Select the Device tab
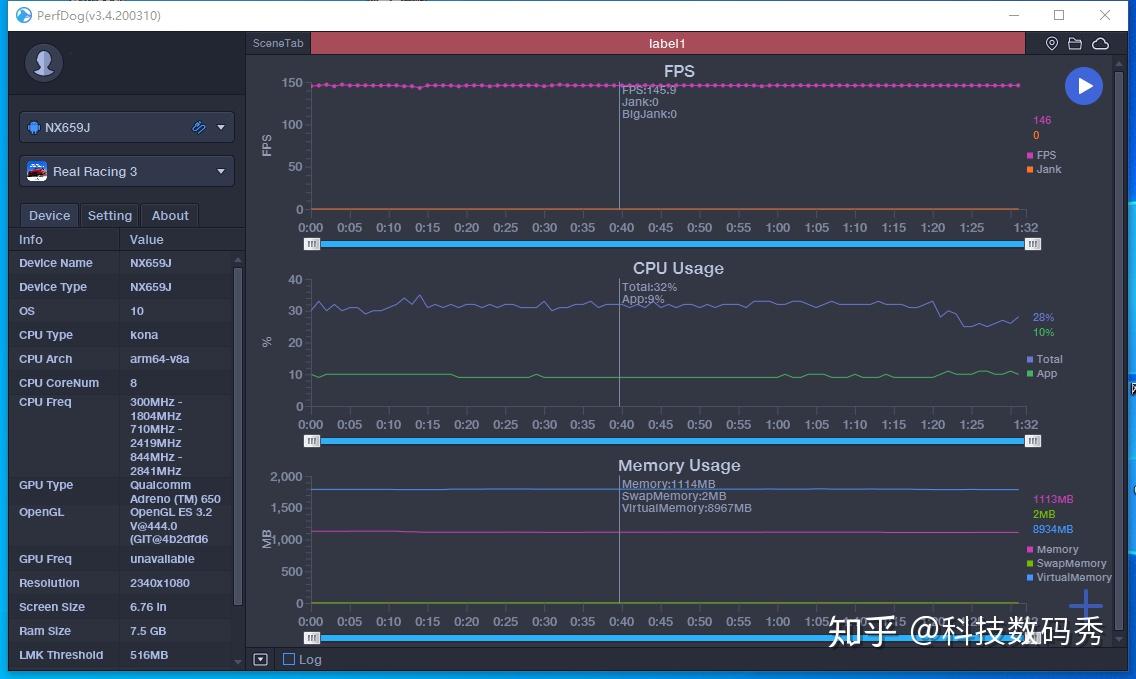 coord(49,215)
